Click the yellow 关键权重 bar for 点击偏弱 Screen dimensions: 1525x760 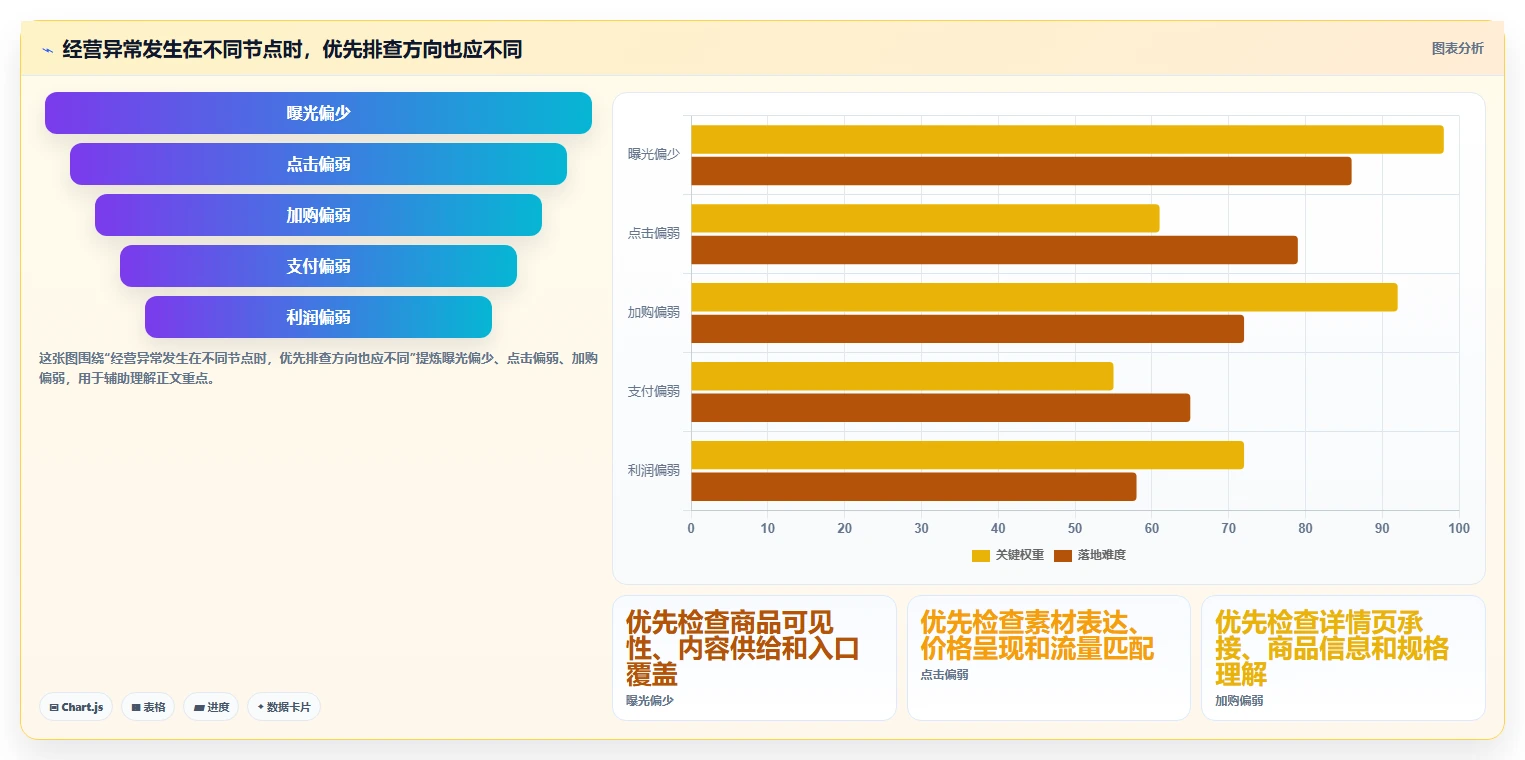(925, 219)
